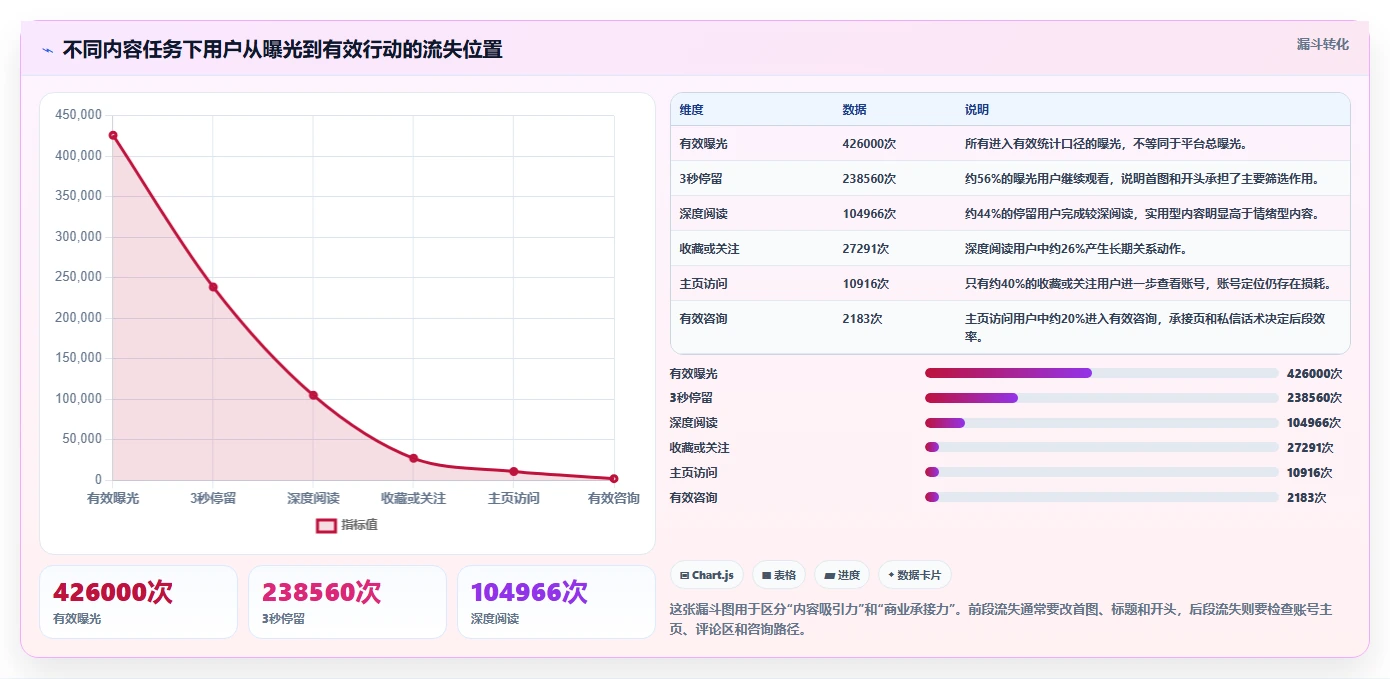Click the 有效曝光 progress bar
Screen dimensions: 1390x679
[x=1102, y=373]
